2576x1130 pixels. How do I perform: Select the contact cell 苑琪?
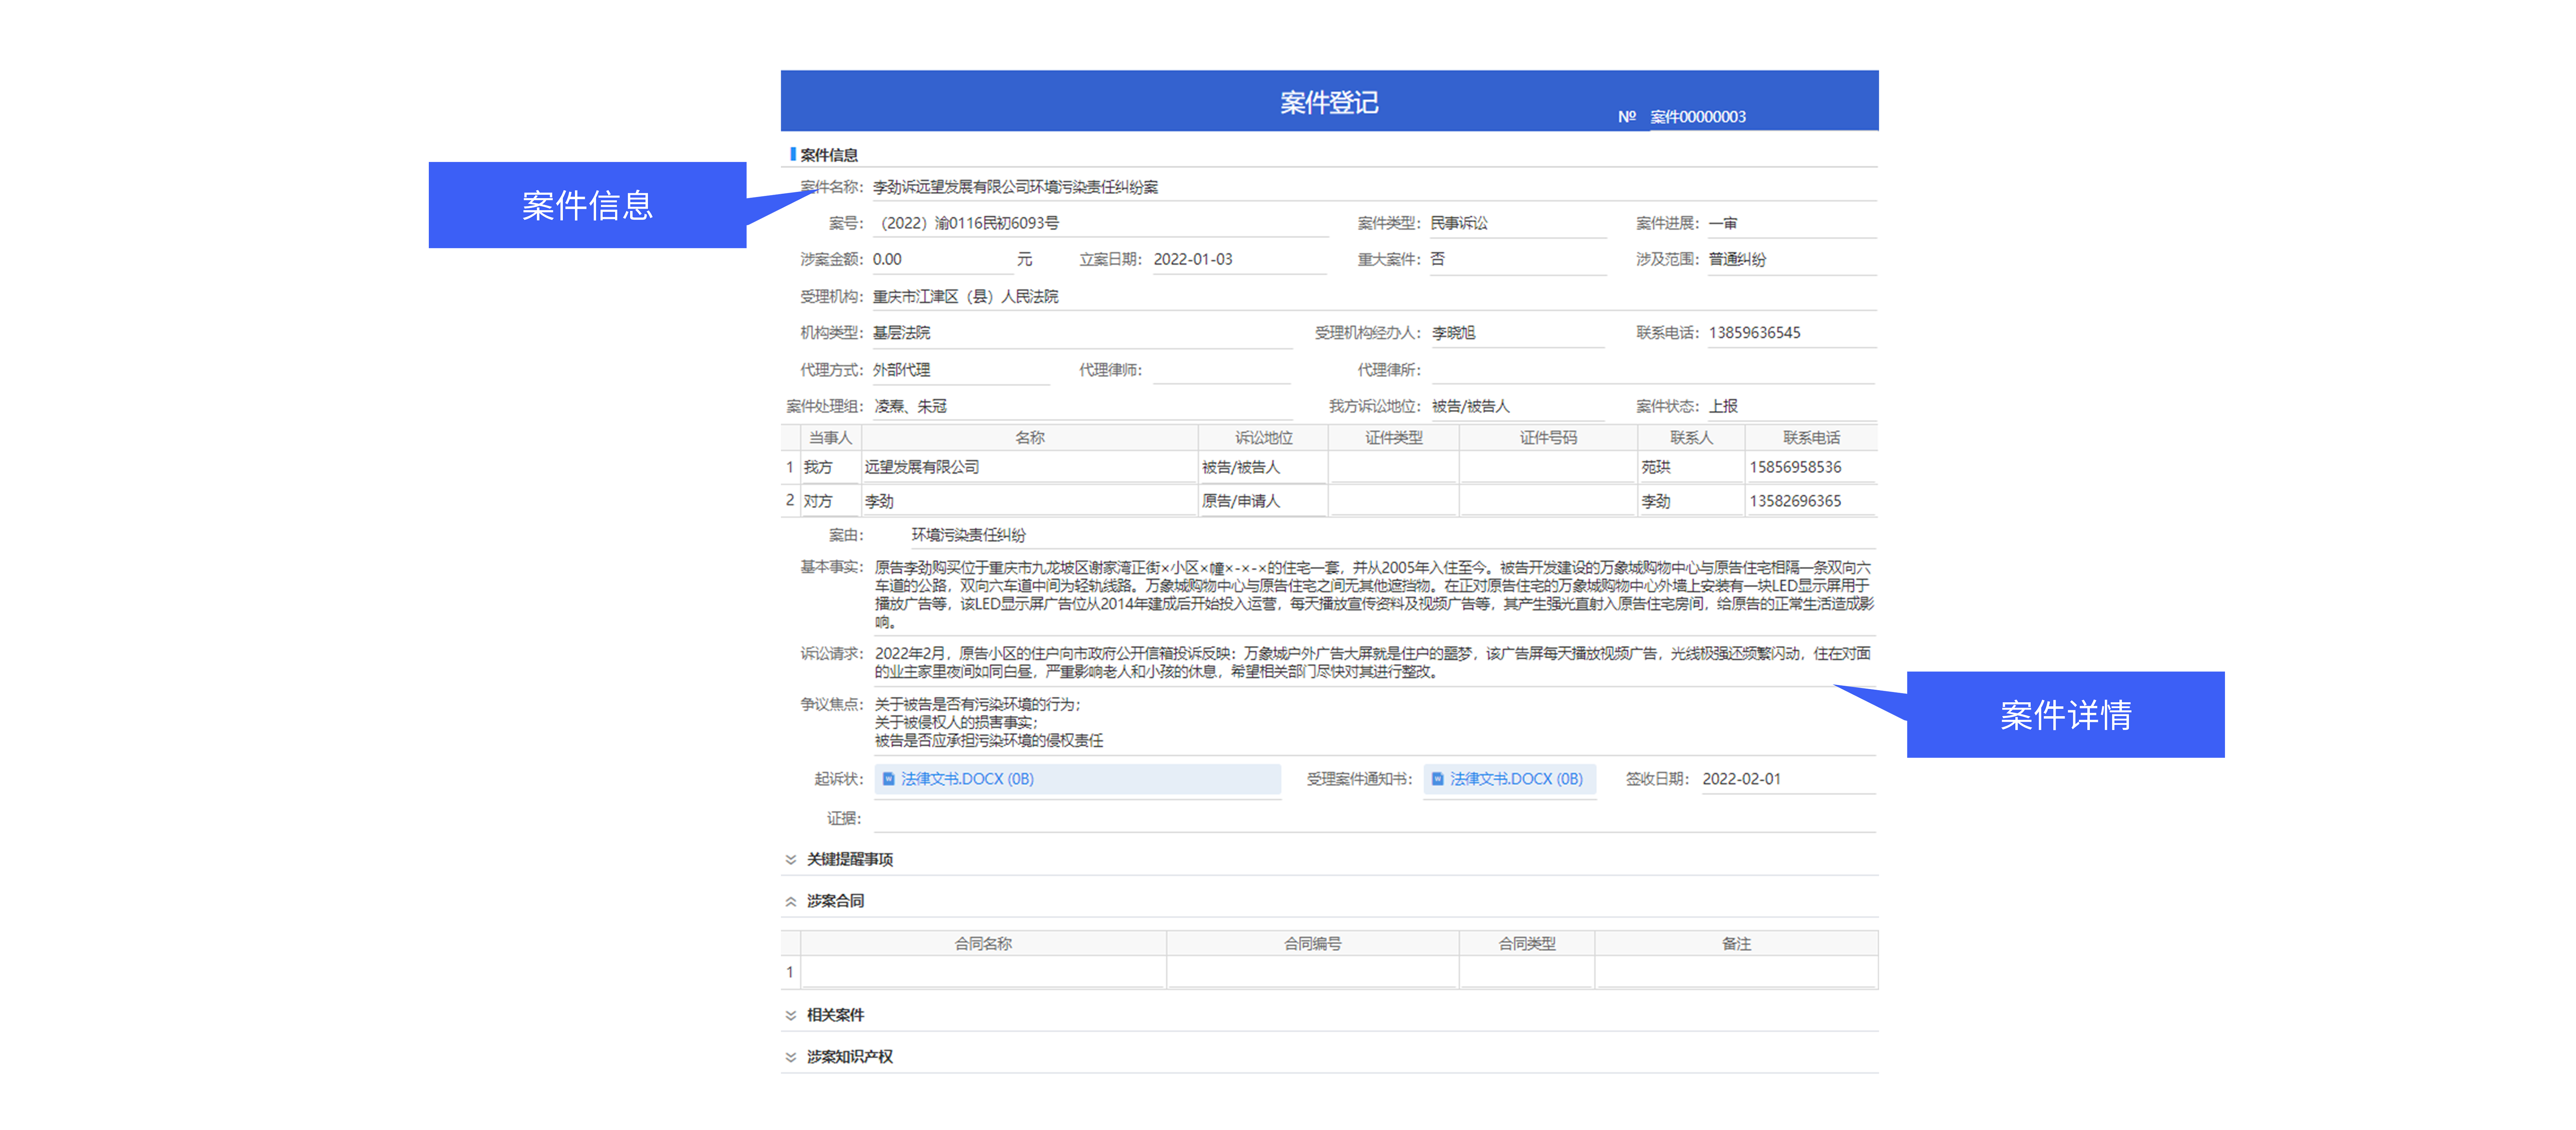click(1691, 467)
